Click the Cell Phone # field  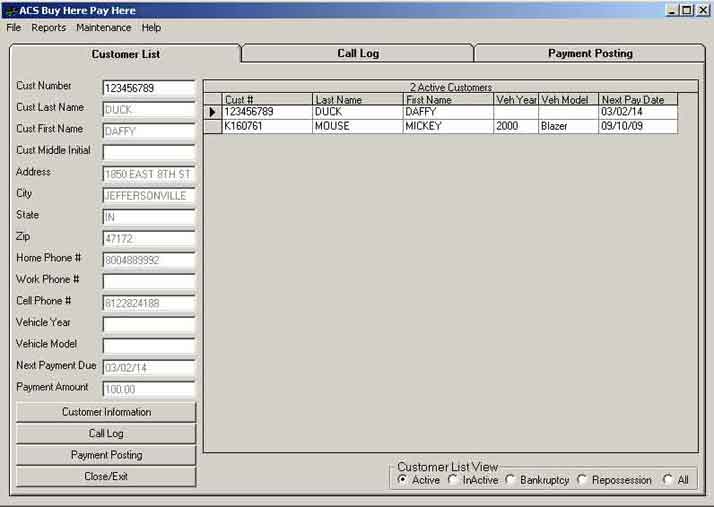coord(149,303)
